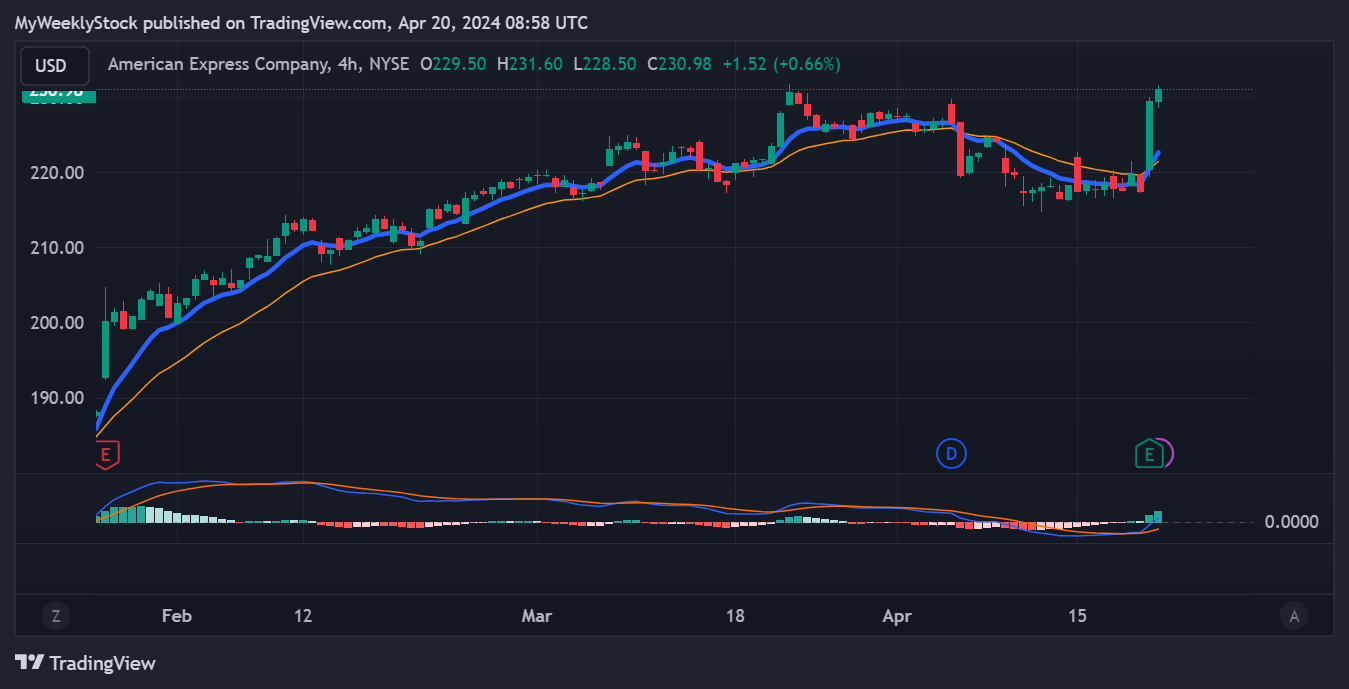Image resolution: width=1349 pixels, height=689 pixels.
Task: Click the TradingView logo
Action: [x=86, y=662]
